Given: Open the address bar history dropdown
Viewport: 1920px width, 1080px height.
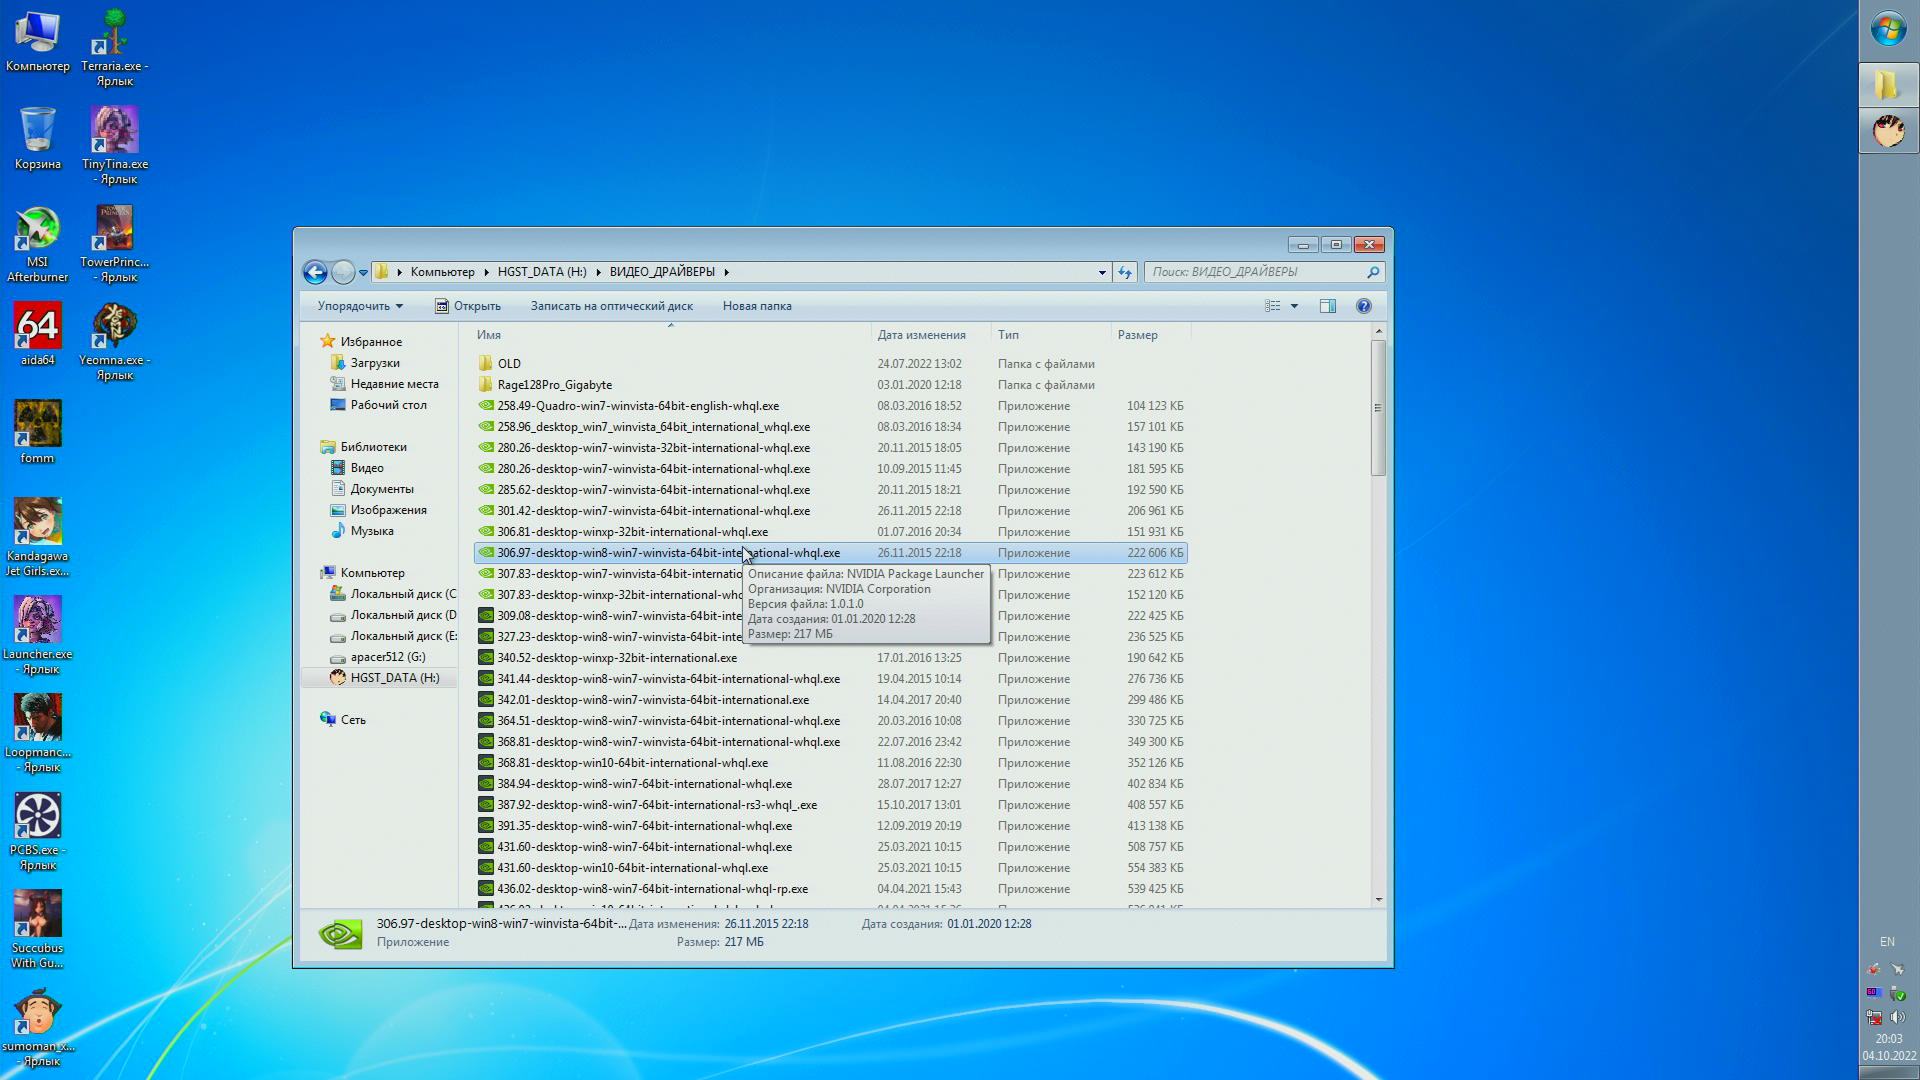Looking at the screenshot, I should [1102, 272].
